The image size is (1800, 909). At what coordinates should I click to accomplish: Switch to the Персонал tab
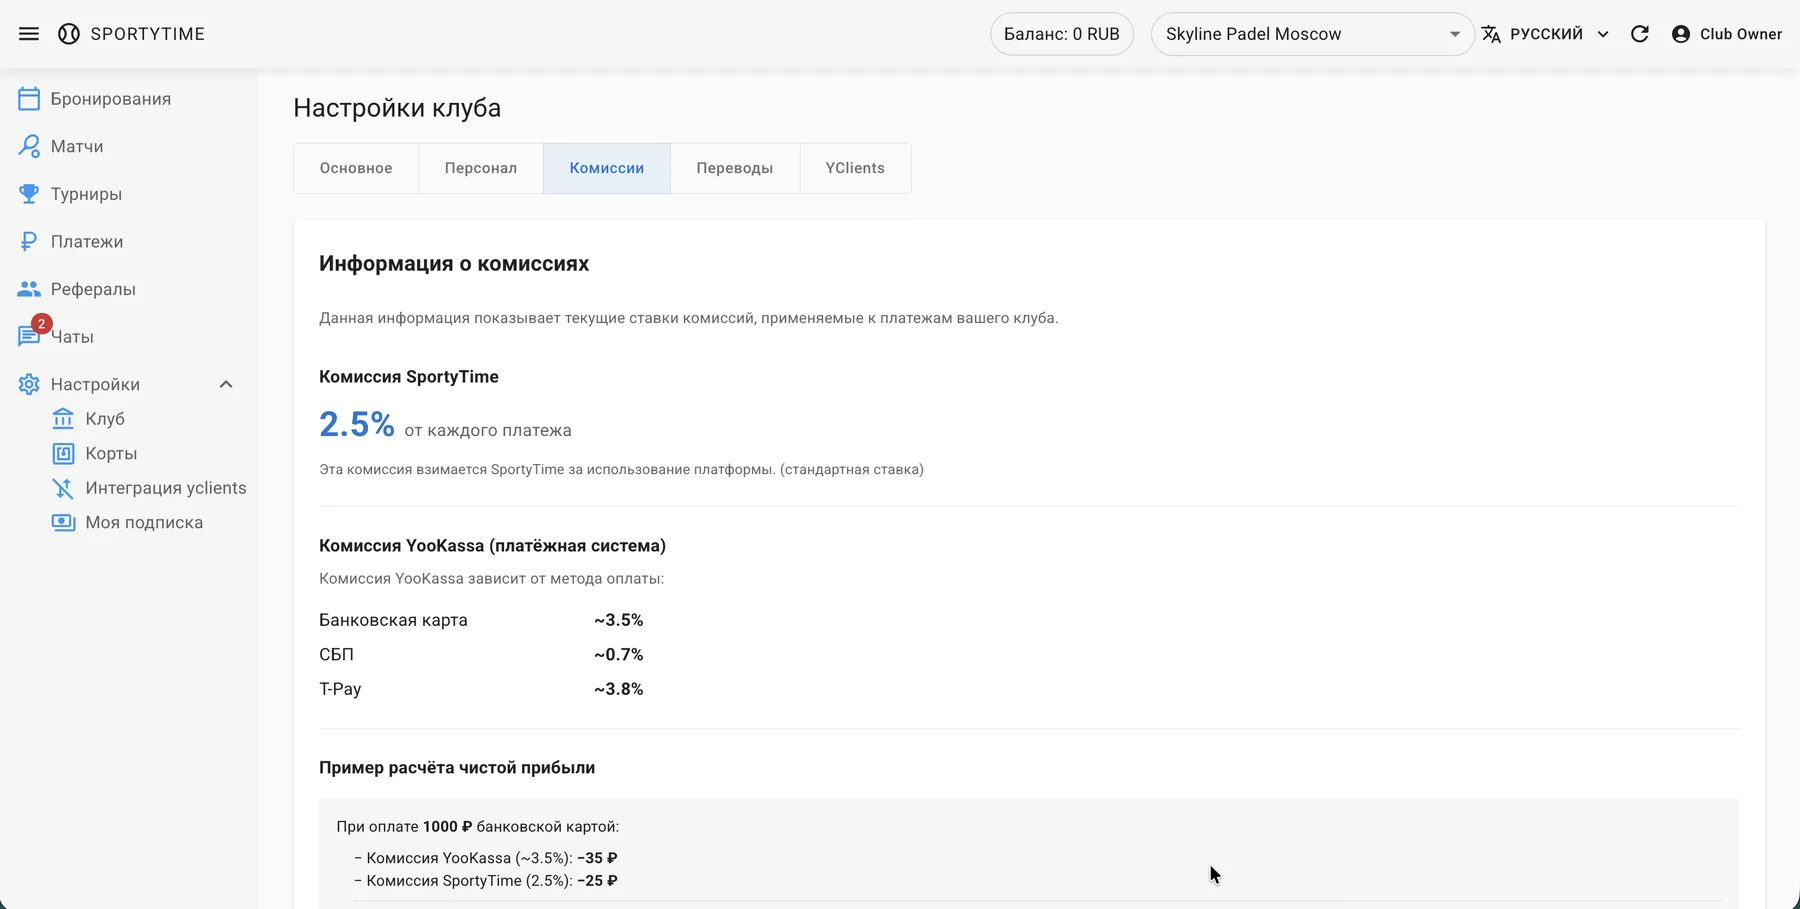pos(480,168)
